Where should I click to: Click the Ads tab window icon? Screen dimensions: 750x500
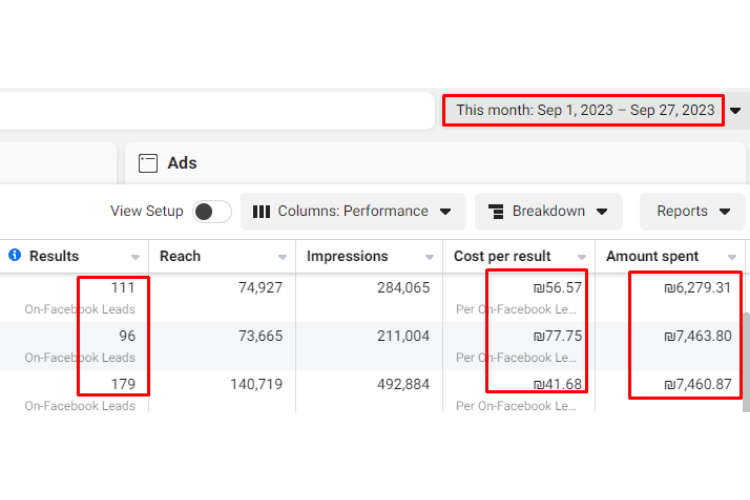point(148,163)
